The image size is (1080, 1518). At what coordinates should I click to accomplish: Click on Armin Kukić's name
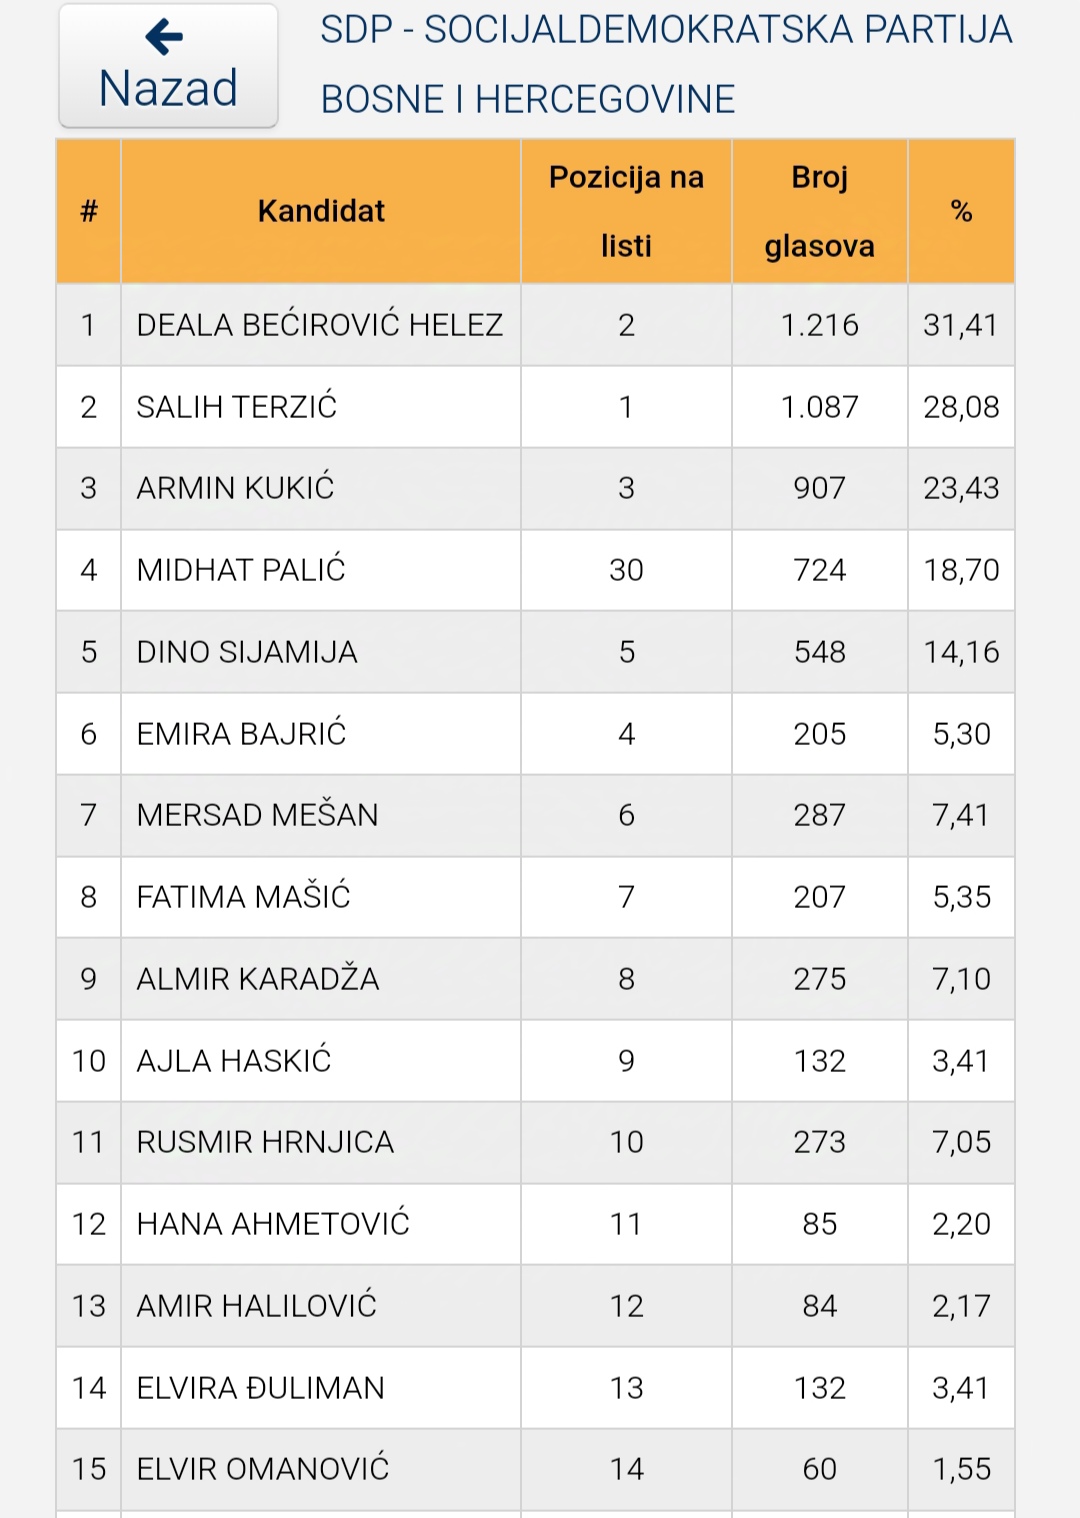pyautogui.click(x=235, y=488)
